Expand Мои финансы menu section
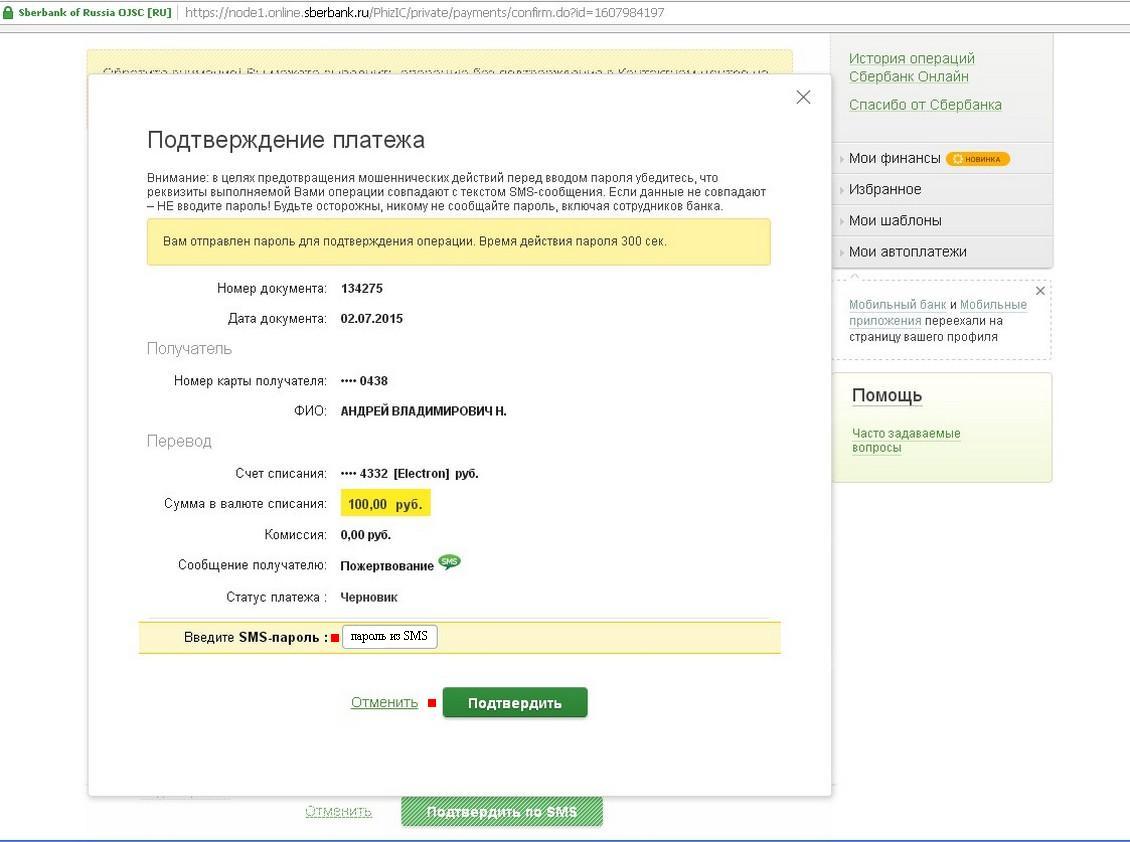Screen dimensions: 1130x842 [x=894, y=159]
